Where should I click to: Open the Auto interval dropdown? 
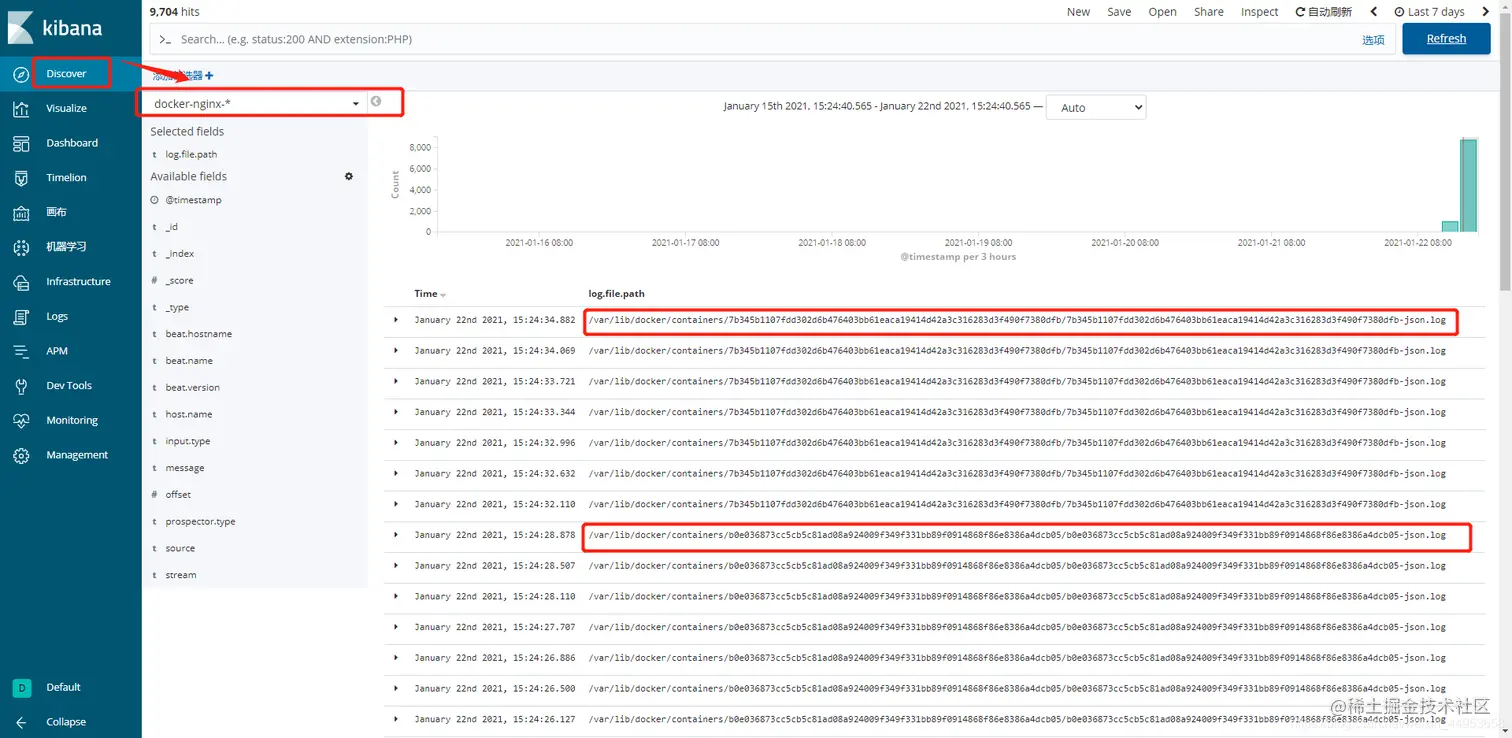click(1096, 107)
